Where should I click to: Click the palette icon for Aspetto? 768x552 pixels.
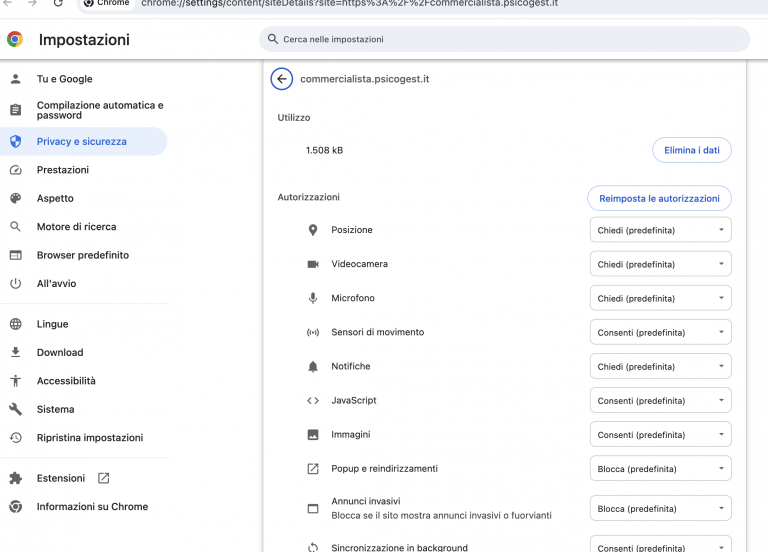(x=15, y=199)
